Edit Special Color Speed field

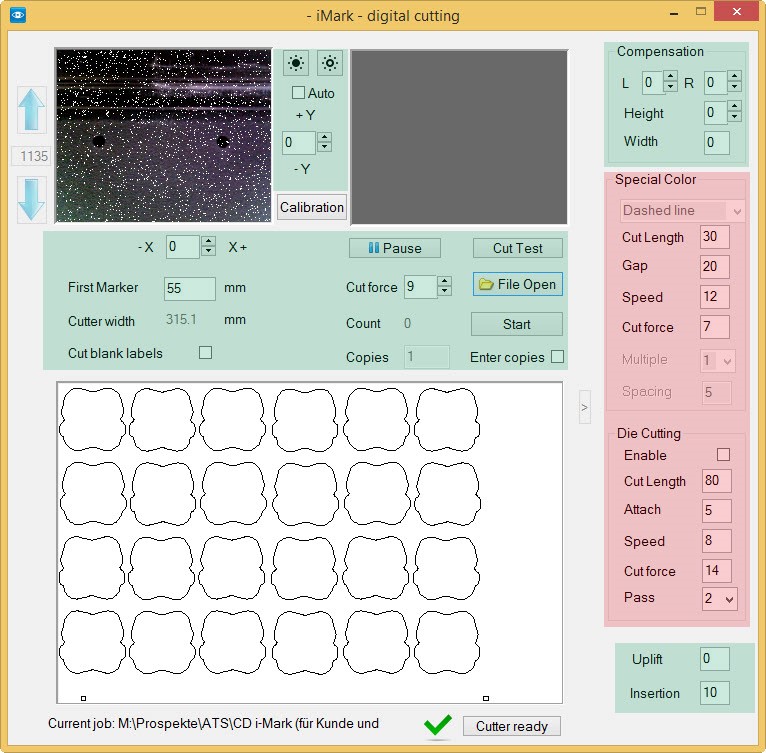point(715,297)
